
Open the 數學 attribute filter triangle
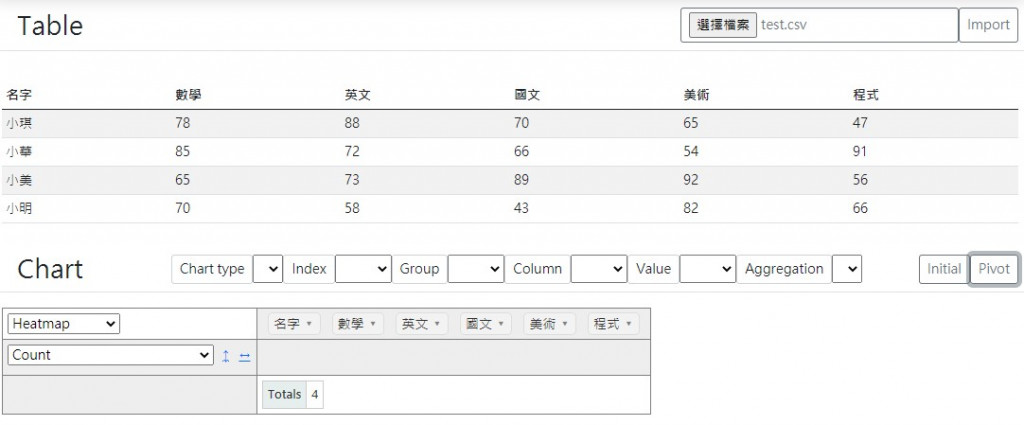[373, 324]
